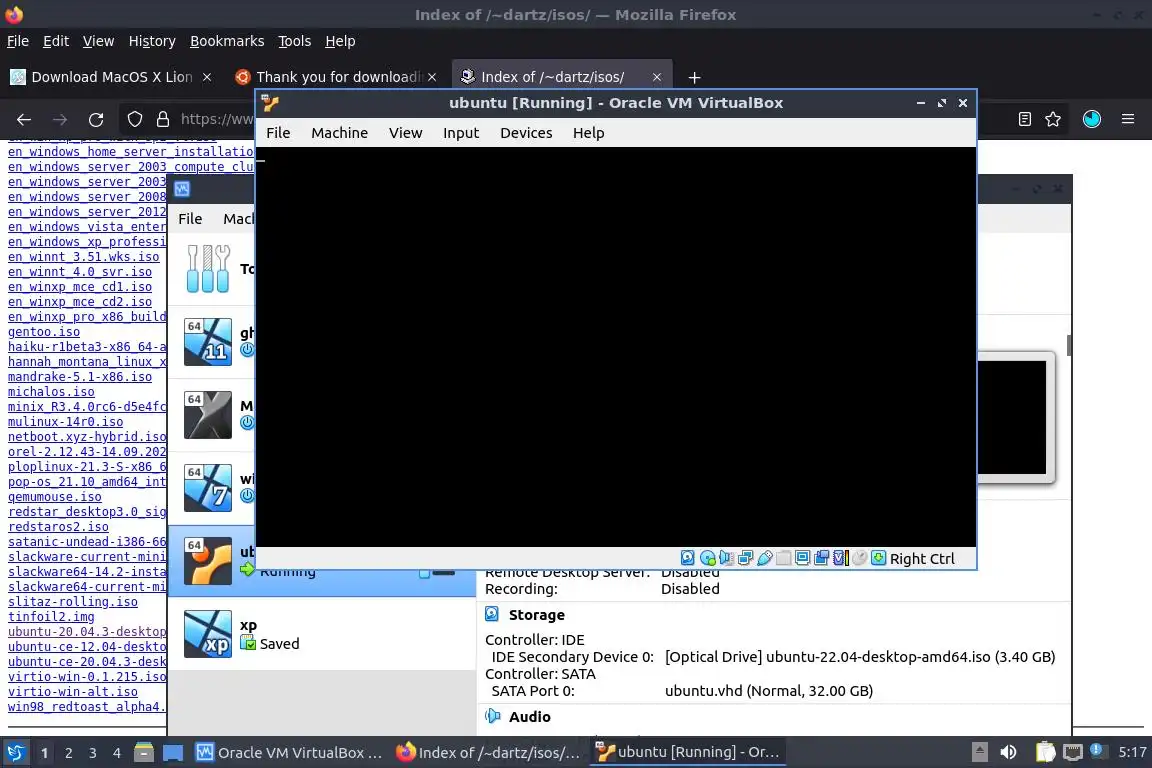Image resolution: width=1152 pixels, height=768 pixels.
Task: Open Help menu in ubuntu VM window
Action: (588, 133)
